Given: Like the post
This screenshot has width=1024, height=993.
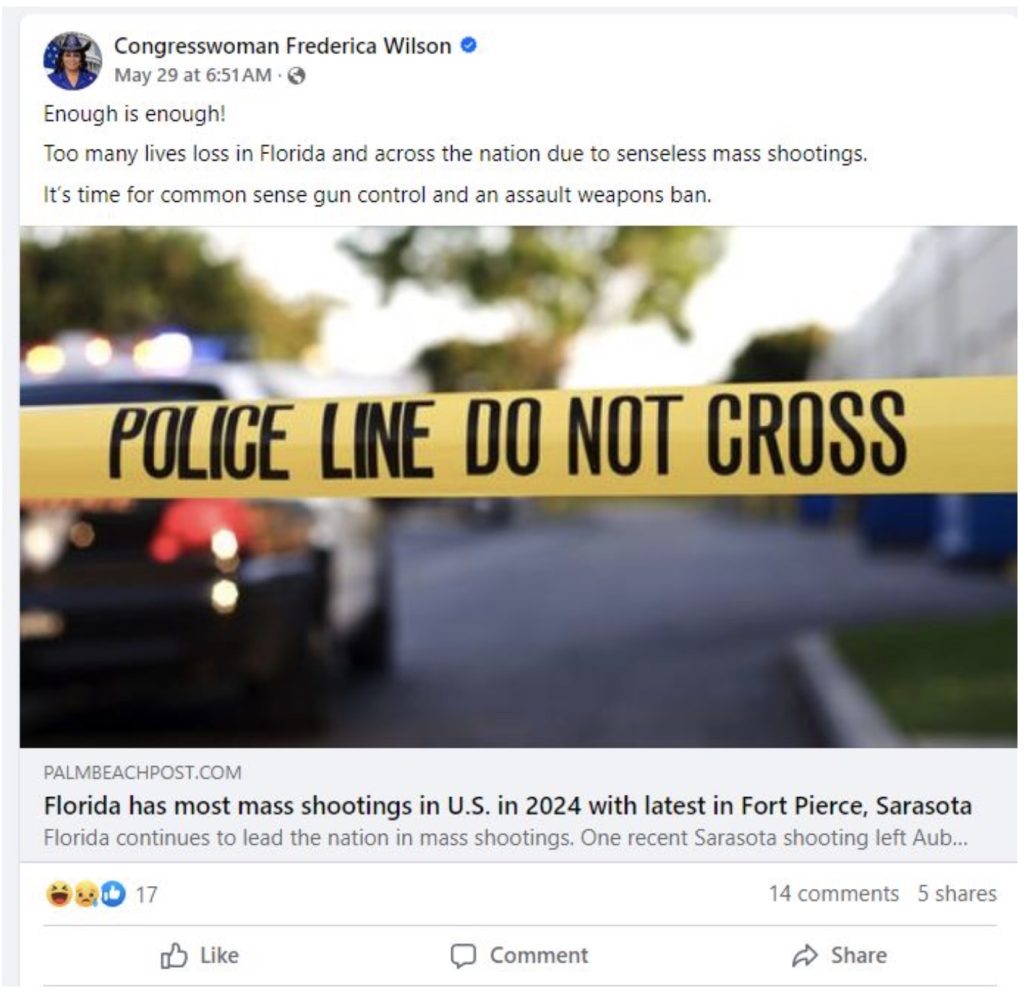Looking at the screenshot, I should click(x=200, y=956).
